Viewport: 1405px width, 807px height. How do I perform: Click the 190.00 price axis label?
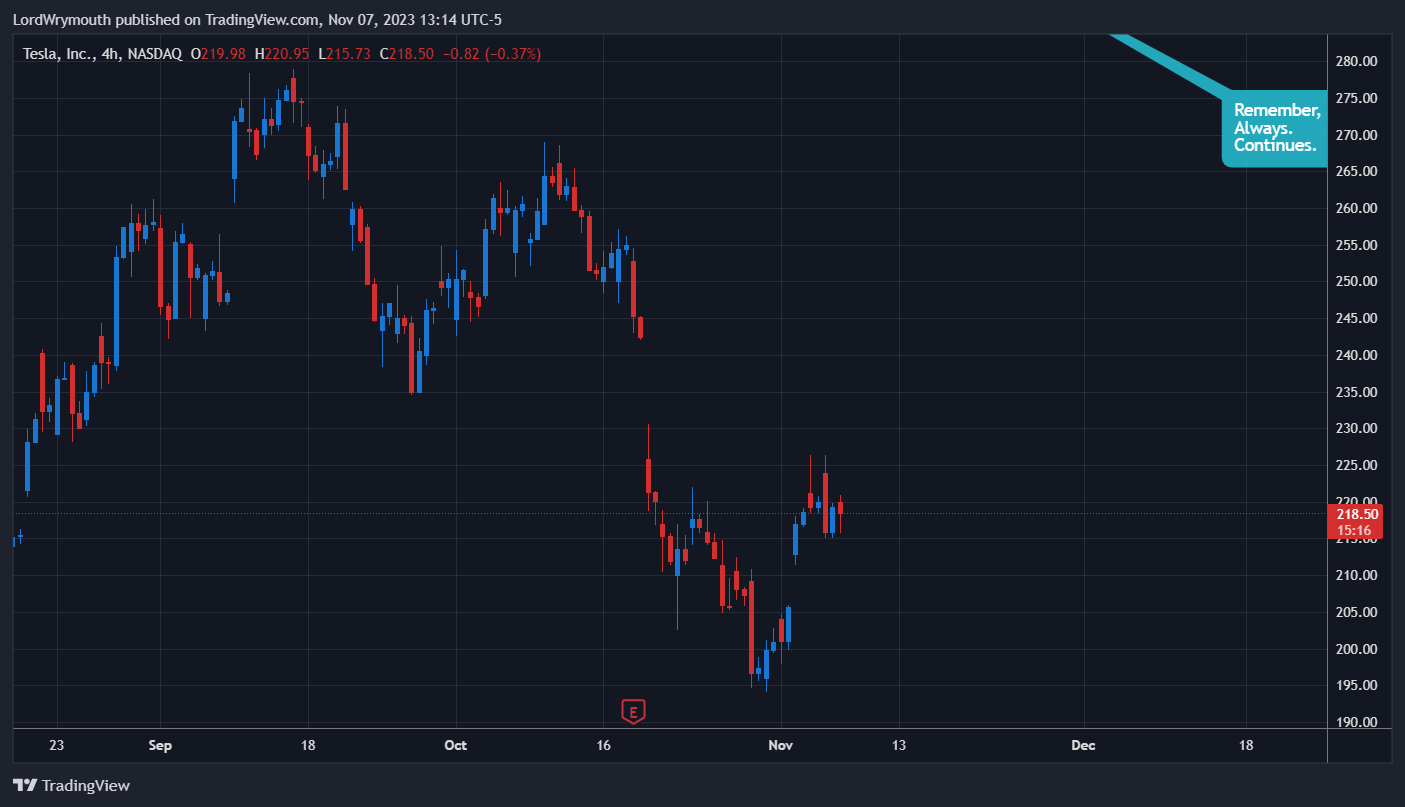1358,722
